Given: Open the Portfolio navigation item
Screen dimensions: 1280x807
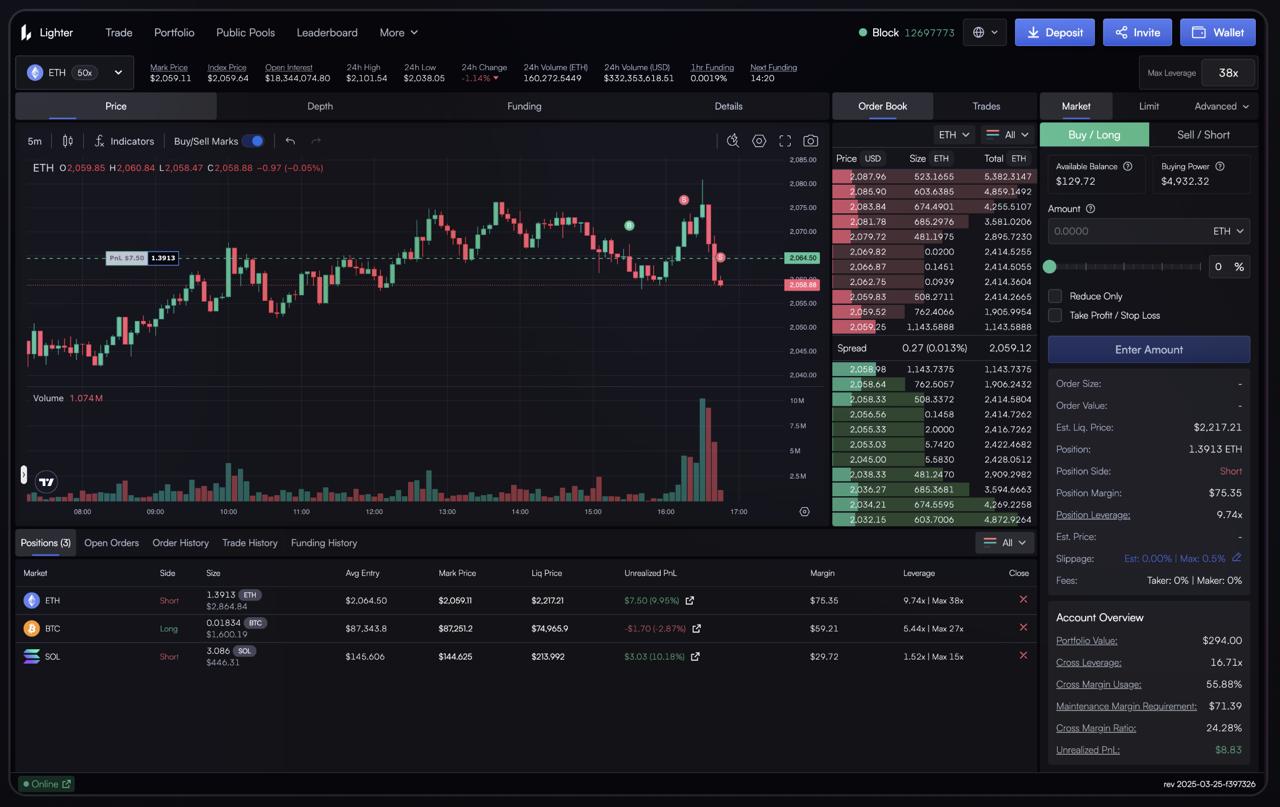Looking at the screenshot, I should click(x=174, y=33).
